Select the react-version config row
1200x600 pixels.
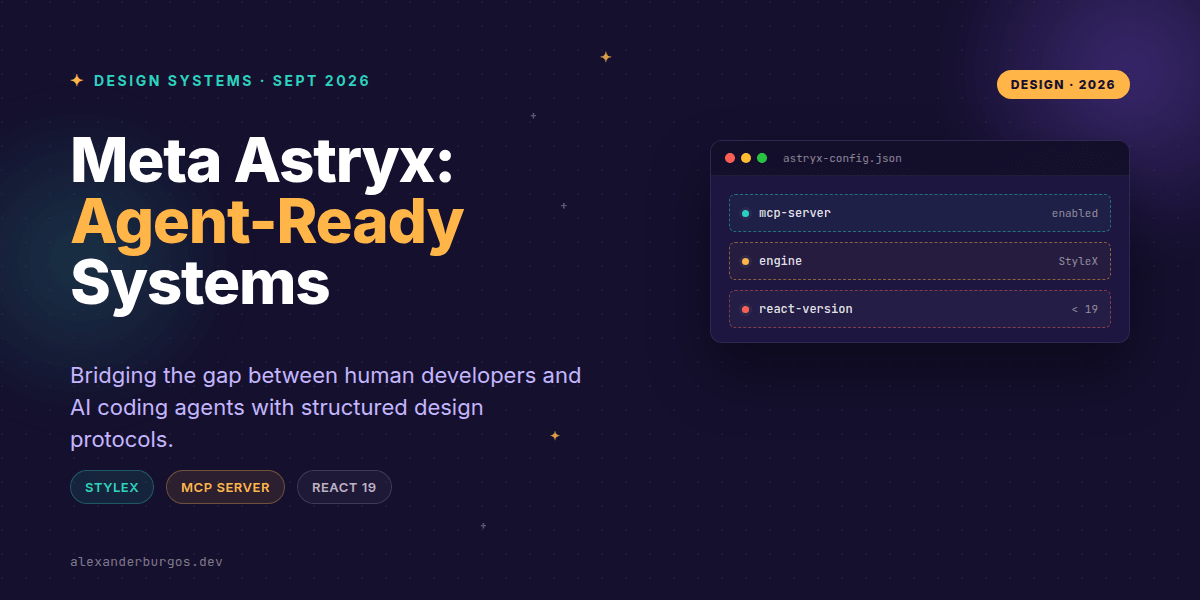(920, 309)
